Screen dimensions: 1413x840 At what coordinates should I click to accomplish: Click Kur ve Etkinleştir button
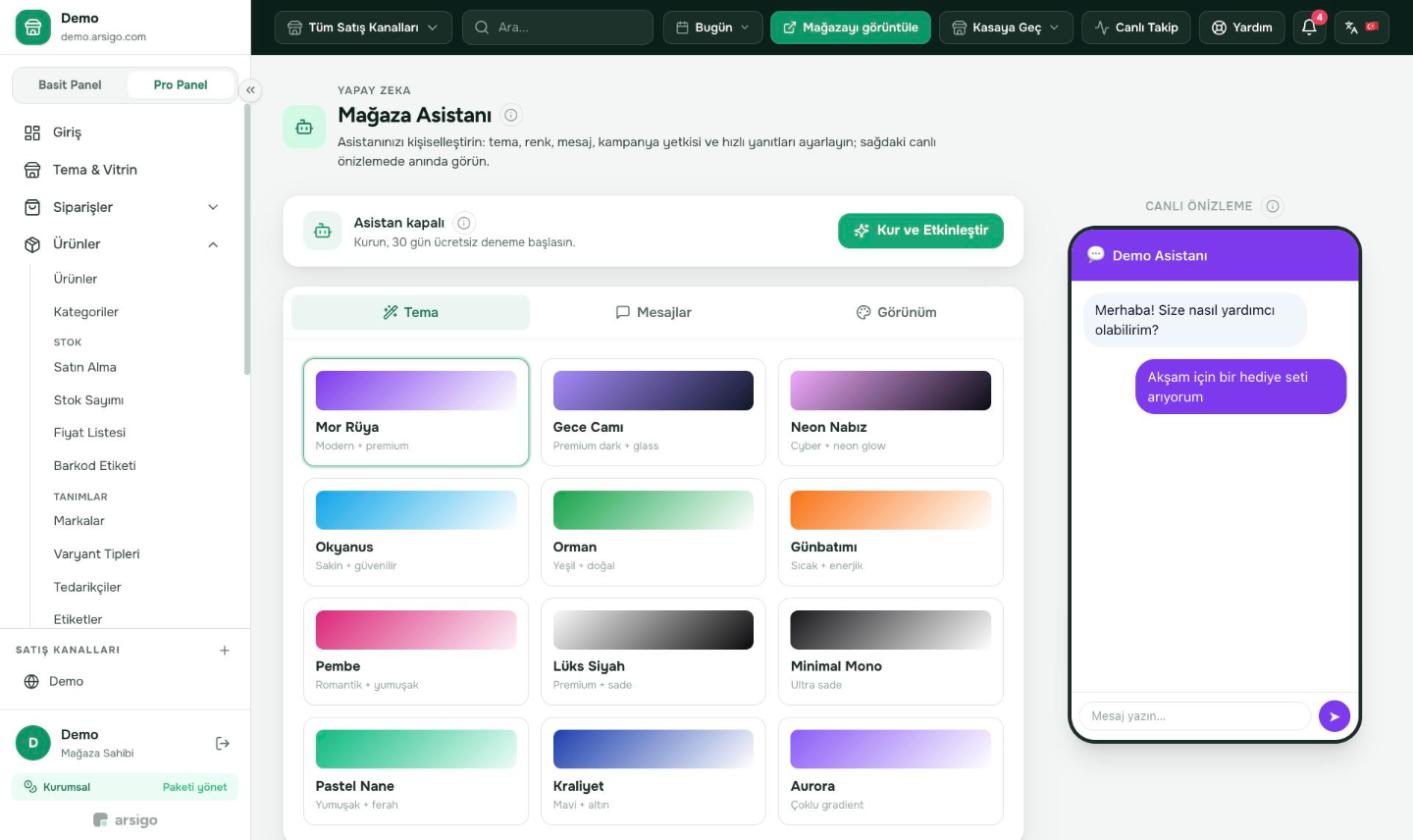click(921, 231)
